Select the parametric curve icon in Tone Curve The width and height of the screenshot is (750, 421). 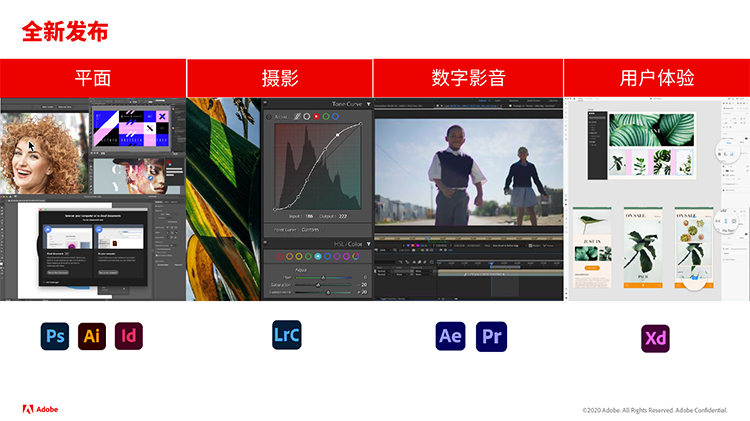click(x=297, y=116)
